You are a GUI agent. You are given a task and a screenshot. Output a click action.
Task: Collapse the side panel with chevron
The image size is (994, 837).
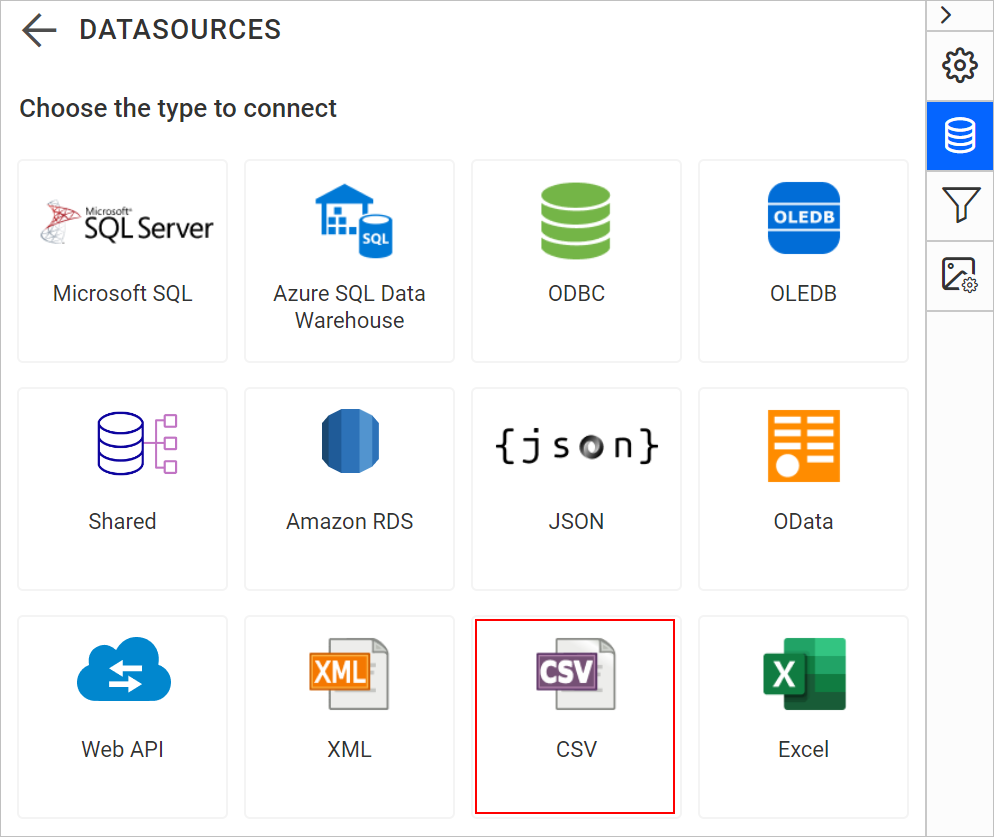point(946,15)
